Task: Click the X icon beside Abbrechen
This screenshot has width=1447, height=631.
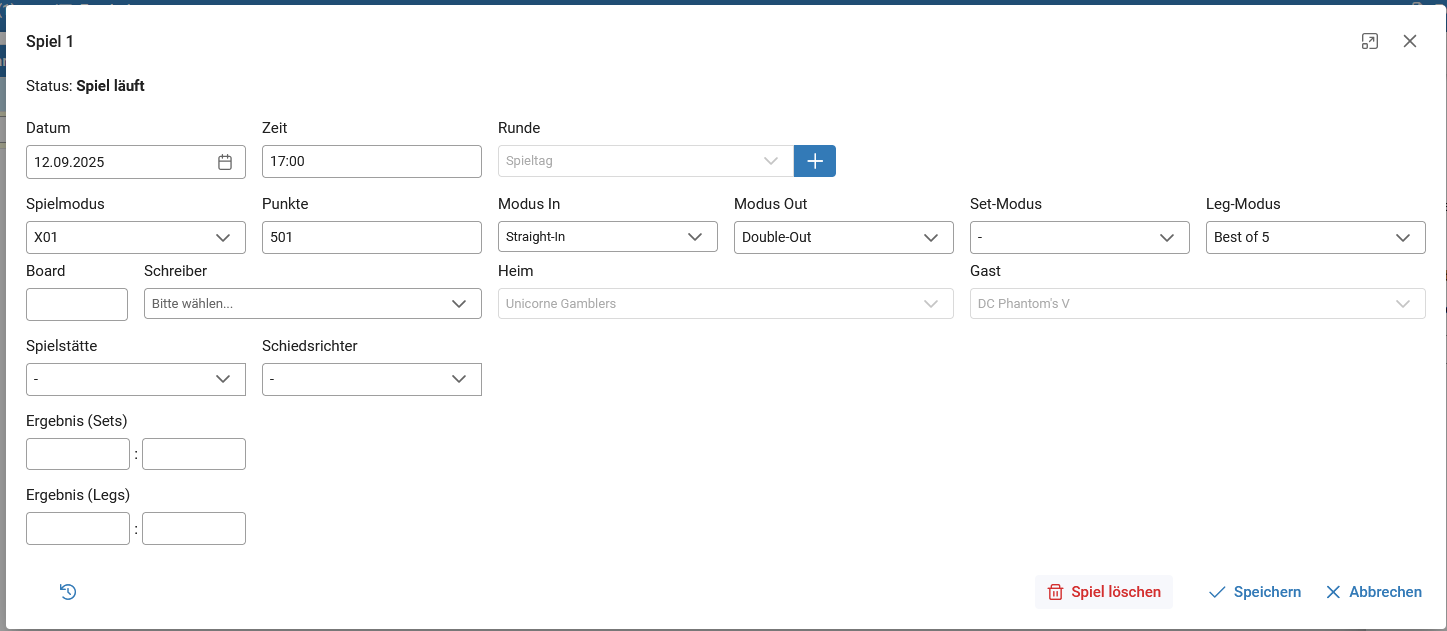Action: coord(1333,592)
